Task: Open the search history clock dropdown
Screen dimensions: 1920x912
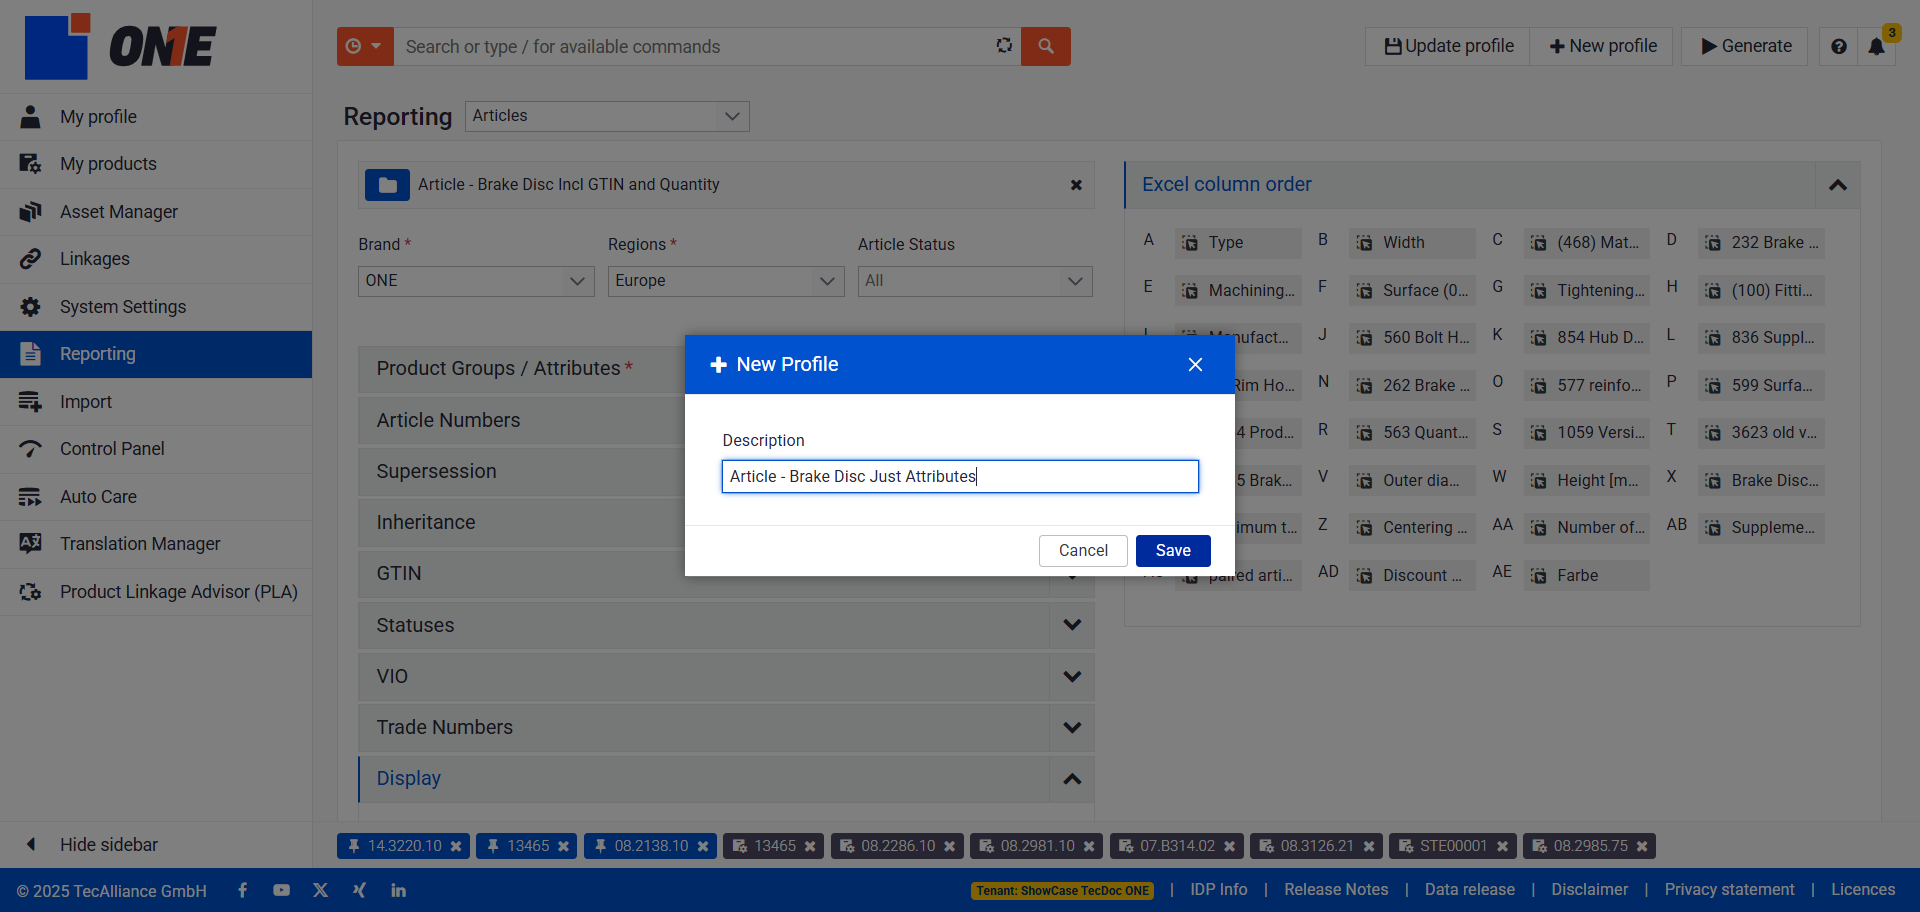Action: click(x=365, y=46)
